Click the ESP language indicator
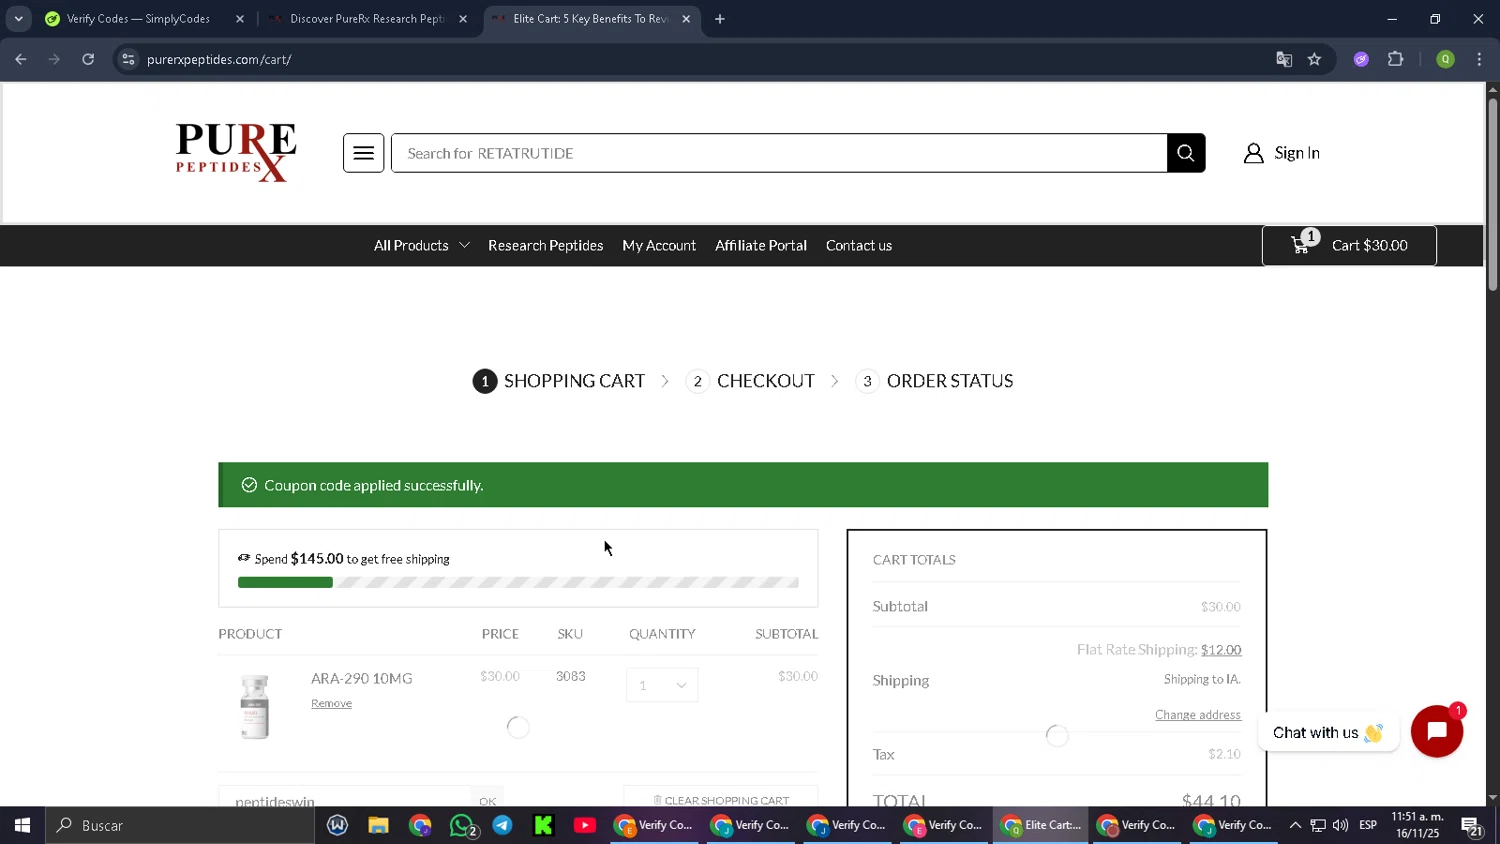 [1368, 825]
